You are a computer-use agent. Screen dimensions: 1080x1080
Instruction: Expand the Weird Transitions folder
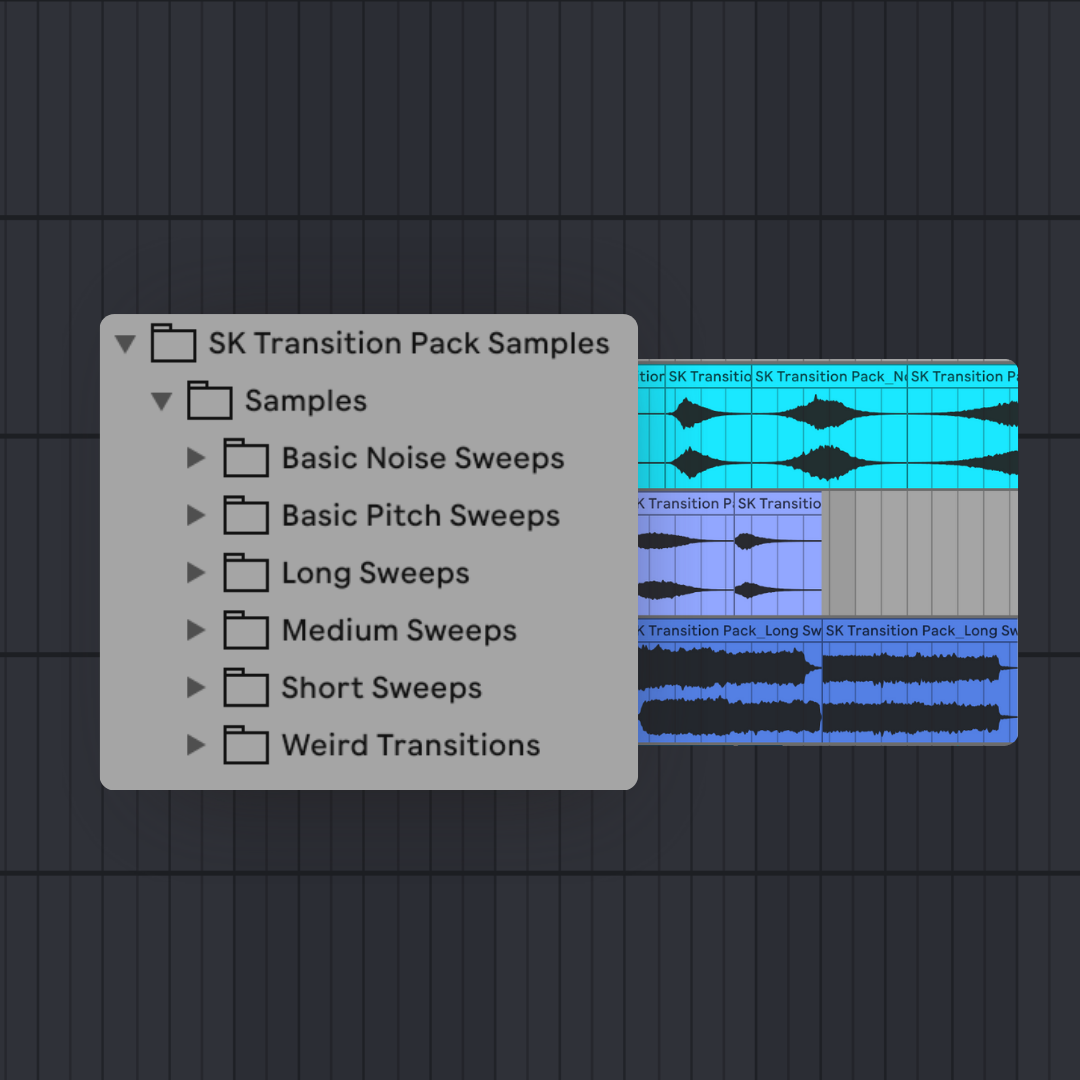[196, 745]
